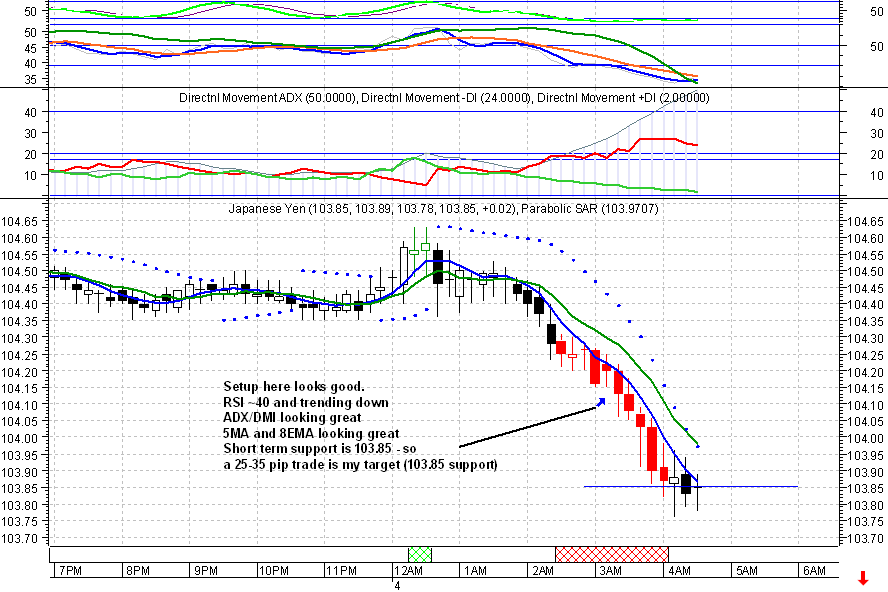Image resolution: width=888 pixels, height=592 pixels.
Task: Click 10 on the right ADX axis
Action: (877, 175)
